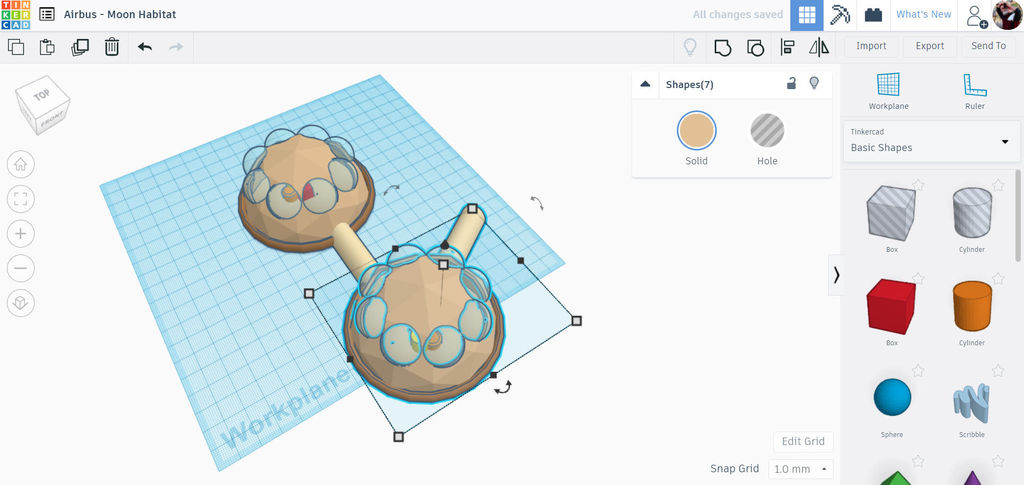Open the user profile avatar
Viewport: 1024px width, 485px height.
(1007, 15)
